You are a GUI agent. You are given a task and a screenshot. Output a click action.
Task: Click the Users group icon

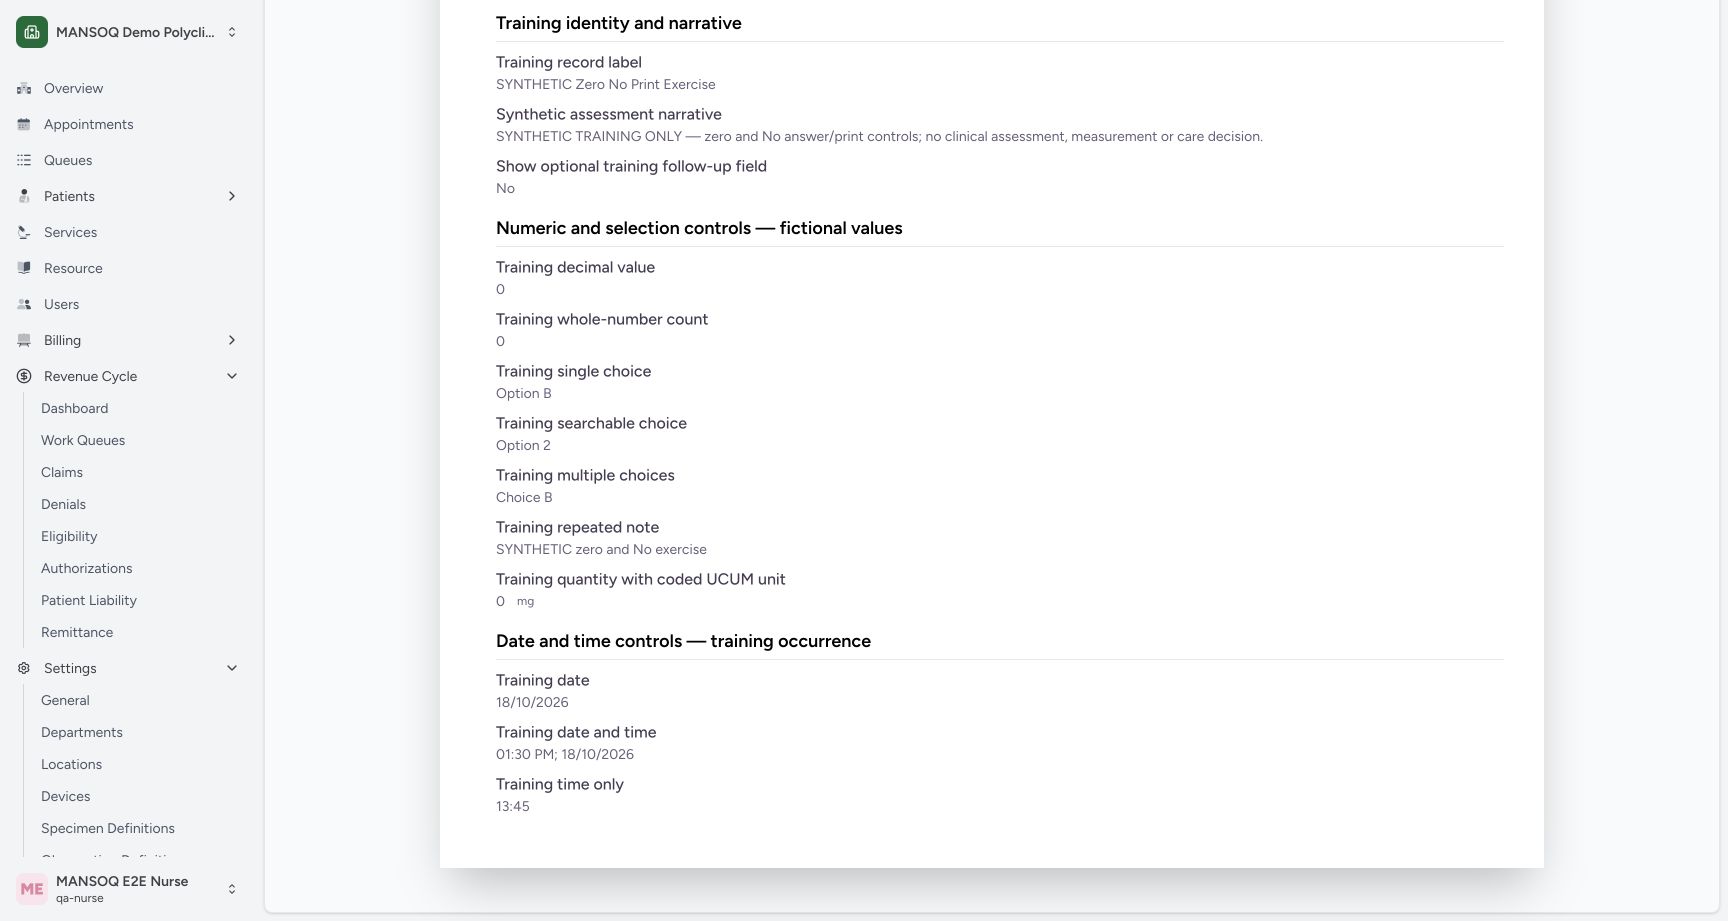pos(24,304)
